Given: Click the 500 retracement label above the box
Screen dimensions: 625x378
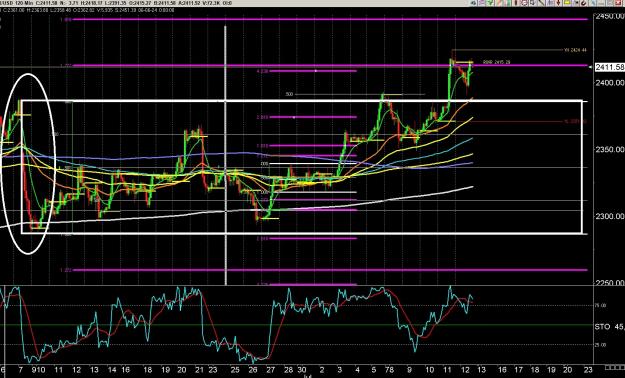Looking at the screenshot, I should tap(289, 94).
